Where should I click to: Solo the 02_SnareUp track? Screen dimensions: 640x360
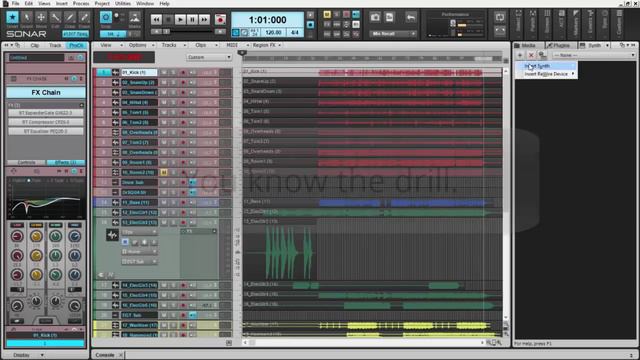point(173,82)
